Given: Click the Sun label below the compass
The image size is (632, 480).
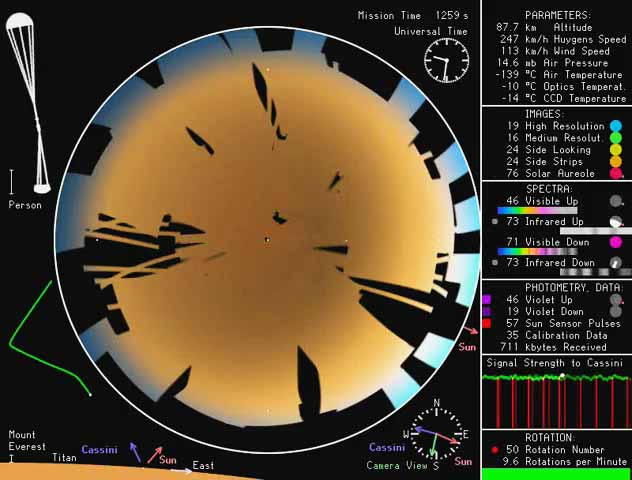Looking at the screenshot, I should (463, 462).
